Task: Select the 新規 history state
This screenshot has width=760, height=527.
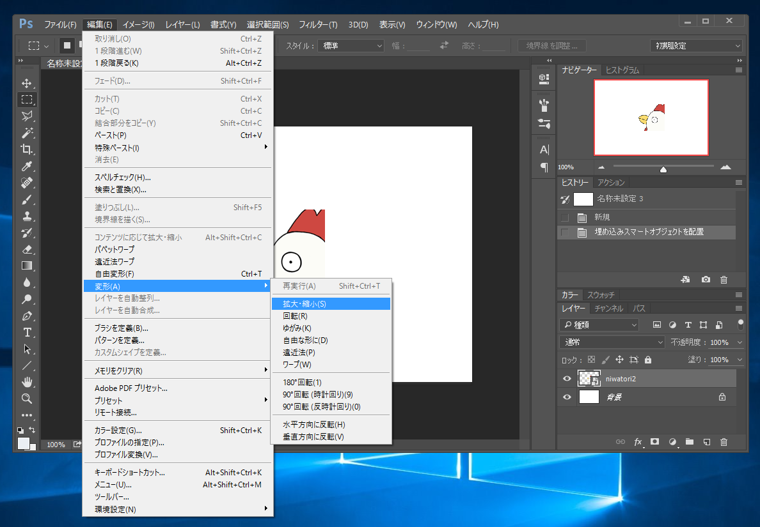Action: 603,216
